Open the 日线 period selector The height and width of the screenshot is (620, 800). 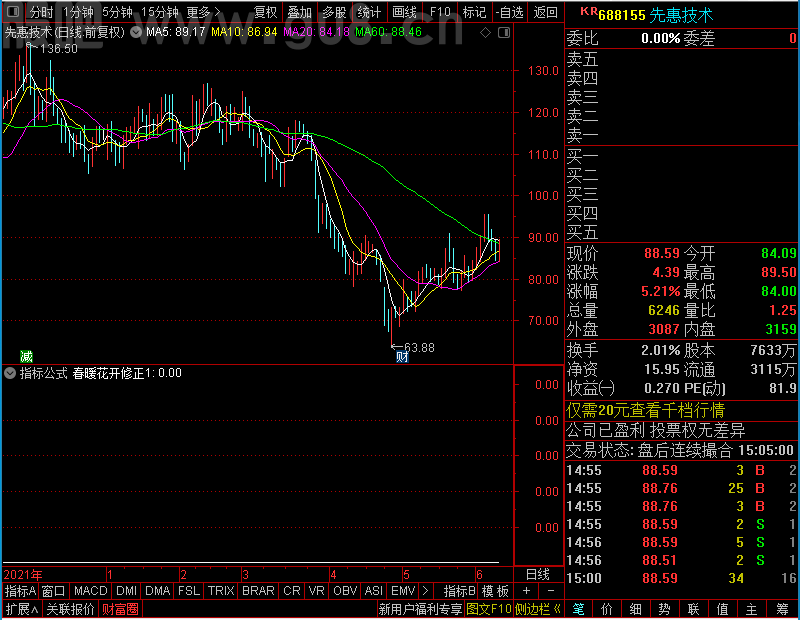click(538, 575)
